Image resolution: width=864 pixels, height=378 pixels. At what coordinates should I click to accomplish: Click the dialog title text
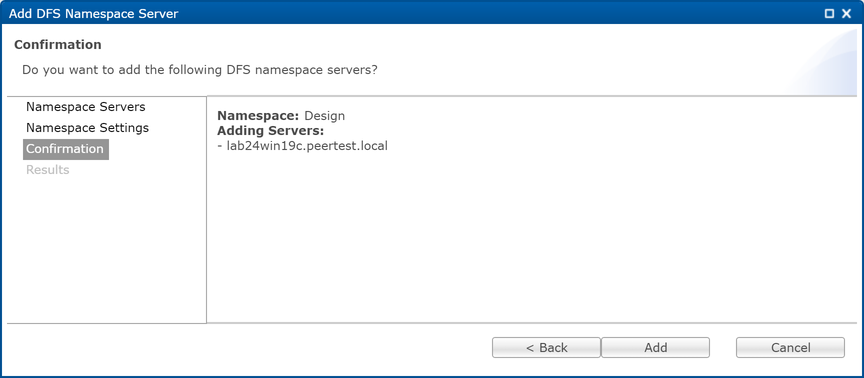94,14
